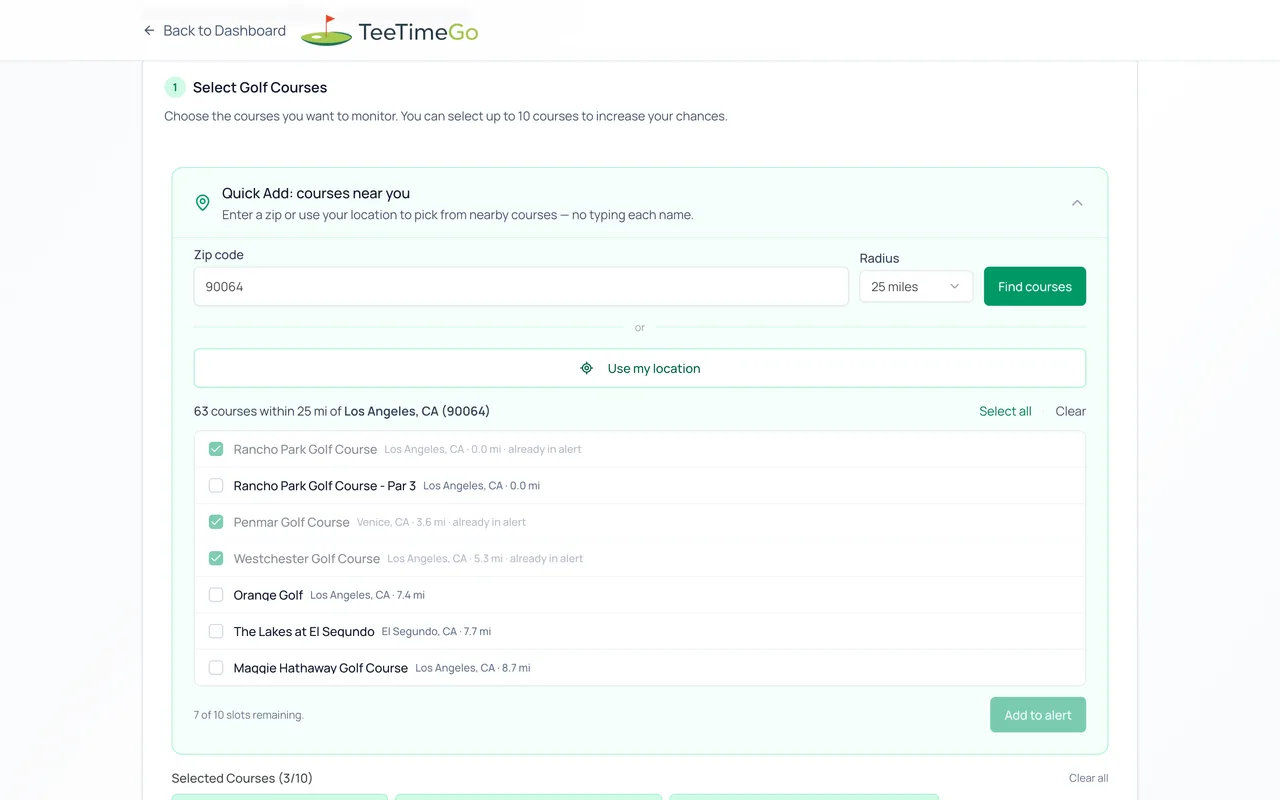Click the Add to alert button
Viewport: 1280px width, 800px height.
coord(1038,715)
